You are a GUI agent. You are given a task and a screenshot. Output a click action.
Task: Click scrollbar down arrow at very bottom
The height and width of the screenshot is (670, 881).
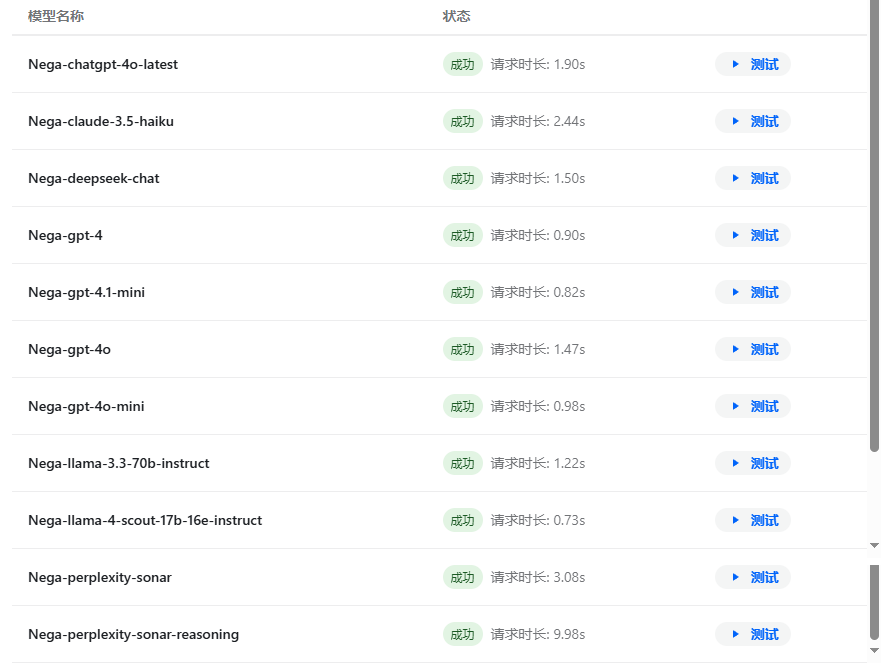point(874,650)
